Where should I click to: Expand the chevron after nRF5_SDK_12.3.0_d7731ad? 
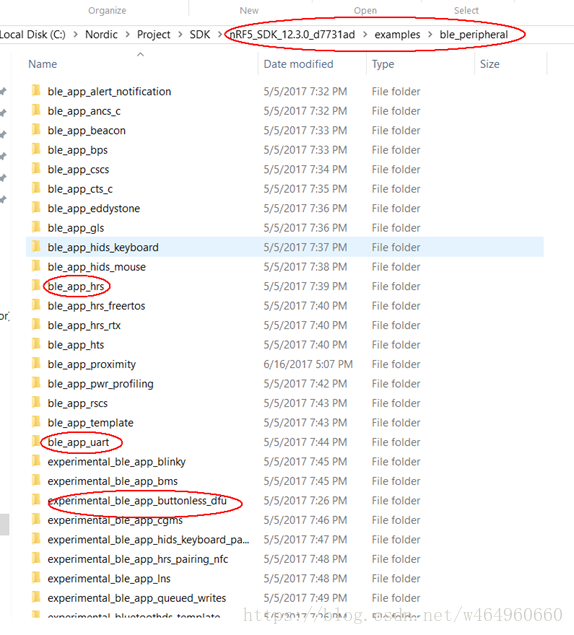coord(365,35)
